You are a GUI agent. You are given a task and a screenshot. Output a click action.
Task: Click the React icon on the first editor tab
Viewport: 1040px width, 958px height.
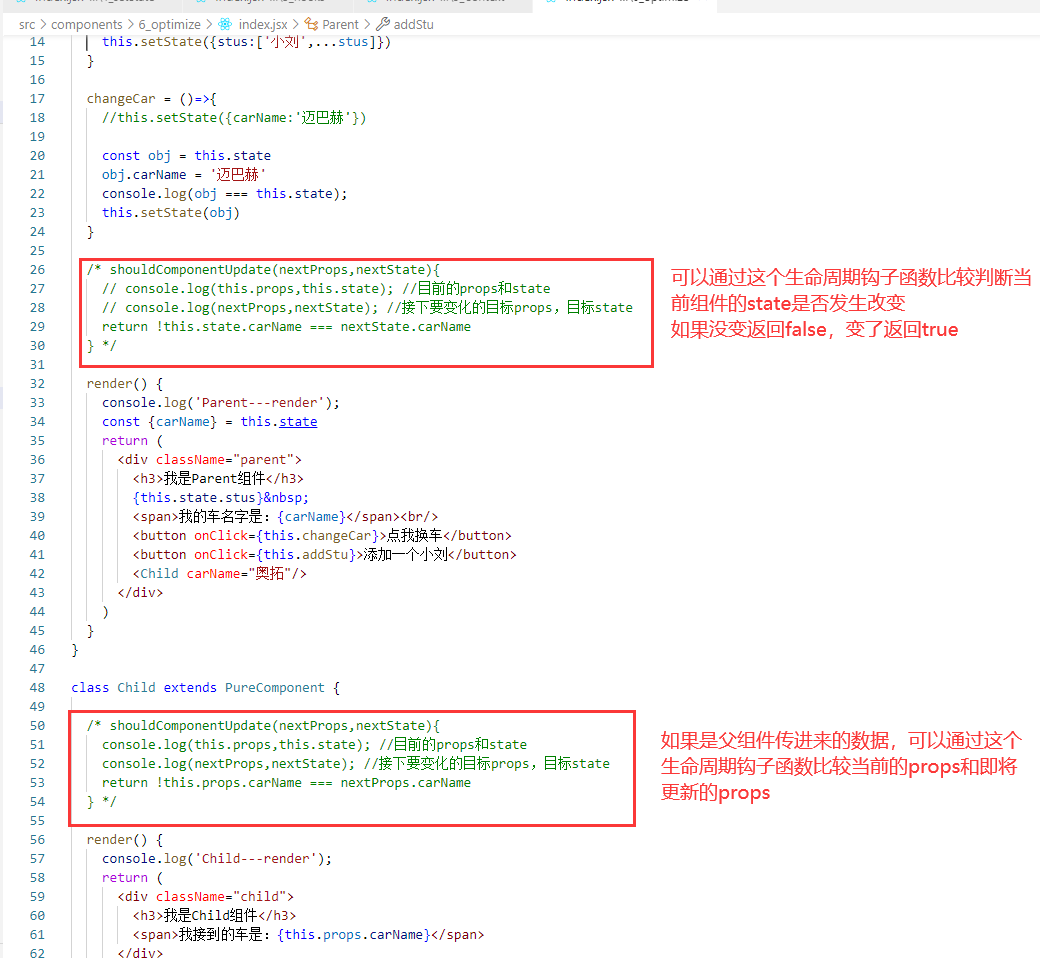[x=18, y=3]
